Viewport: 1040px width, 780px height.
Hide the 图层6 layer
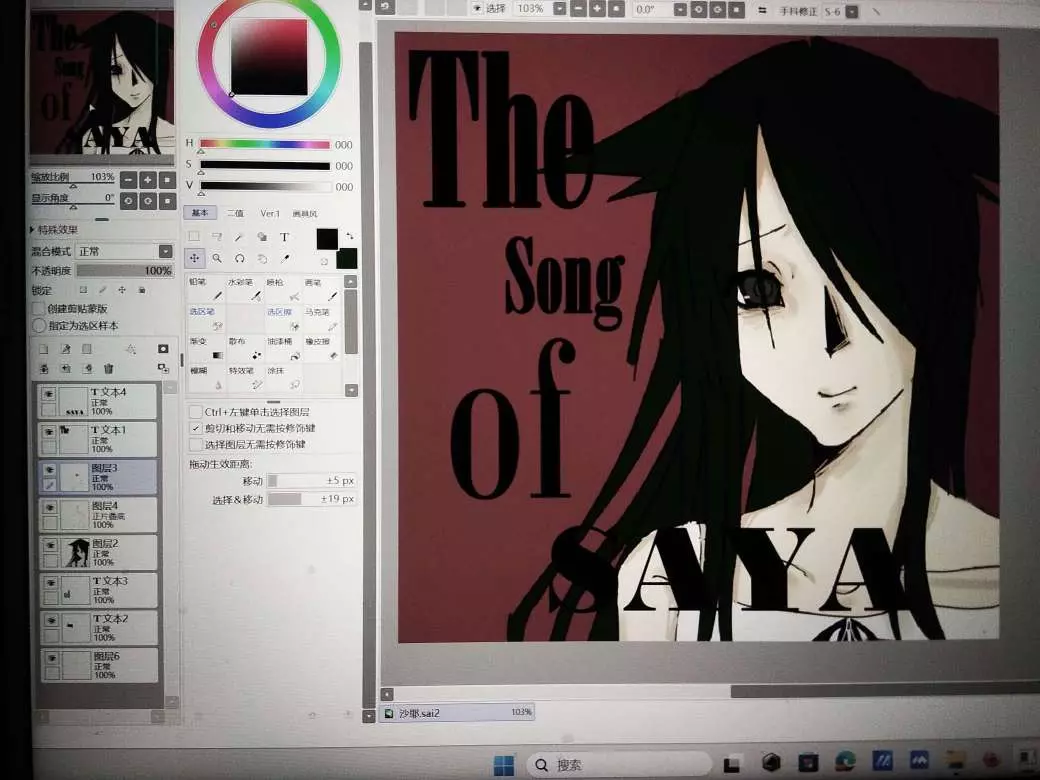[52, 658]
